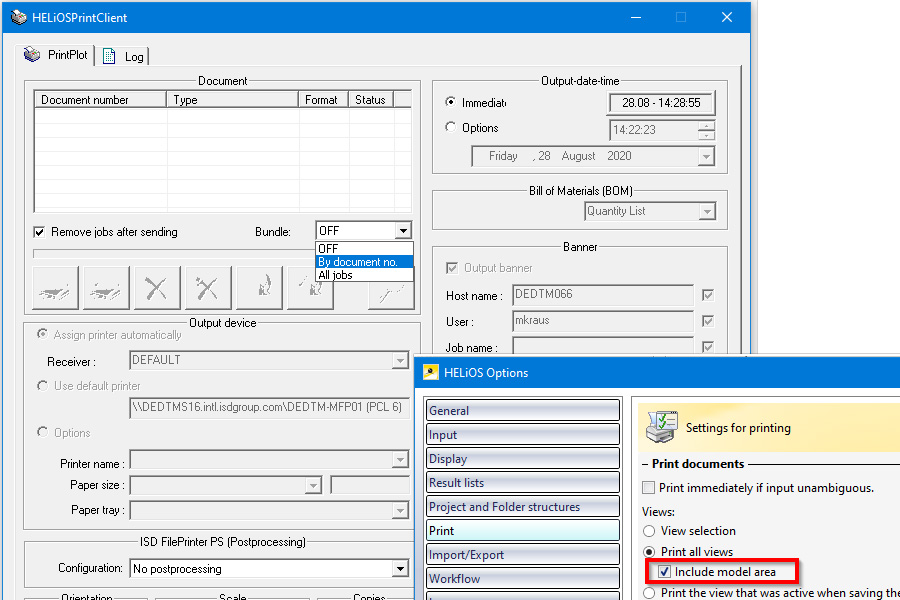The height and width of the screenshot is (600, 900).
Task: Open the Display options category
Action: (x=523, y=459)
